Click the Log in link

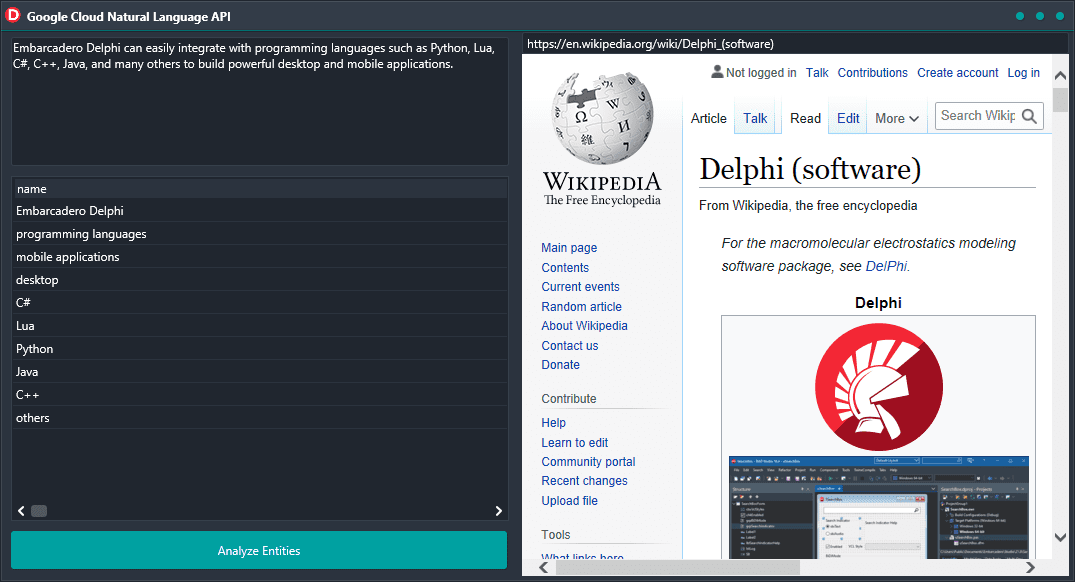point(1023,73)
